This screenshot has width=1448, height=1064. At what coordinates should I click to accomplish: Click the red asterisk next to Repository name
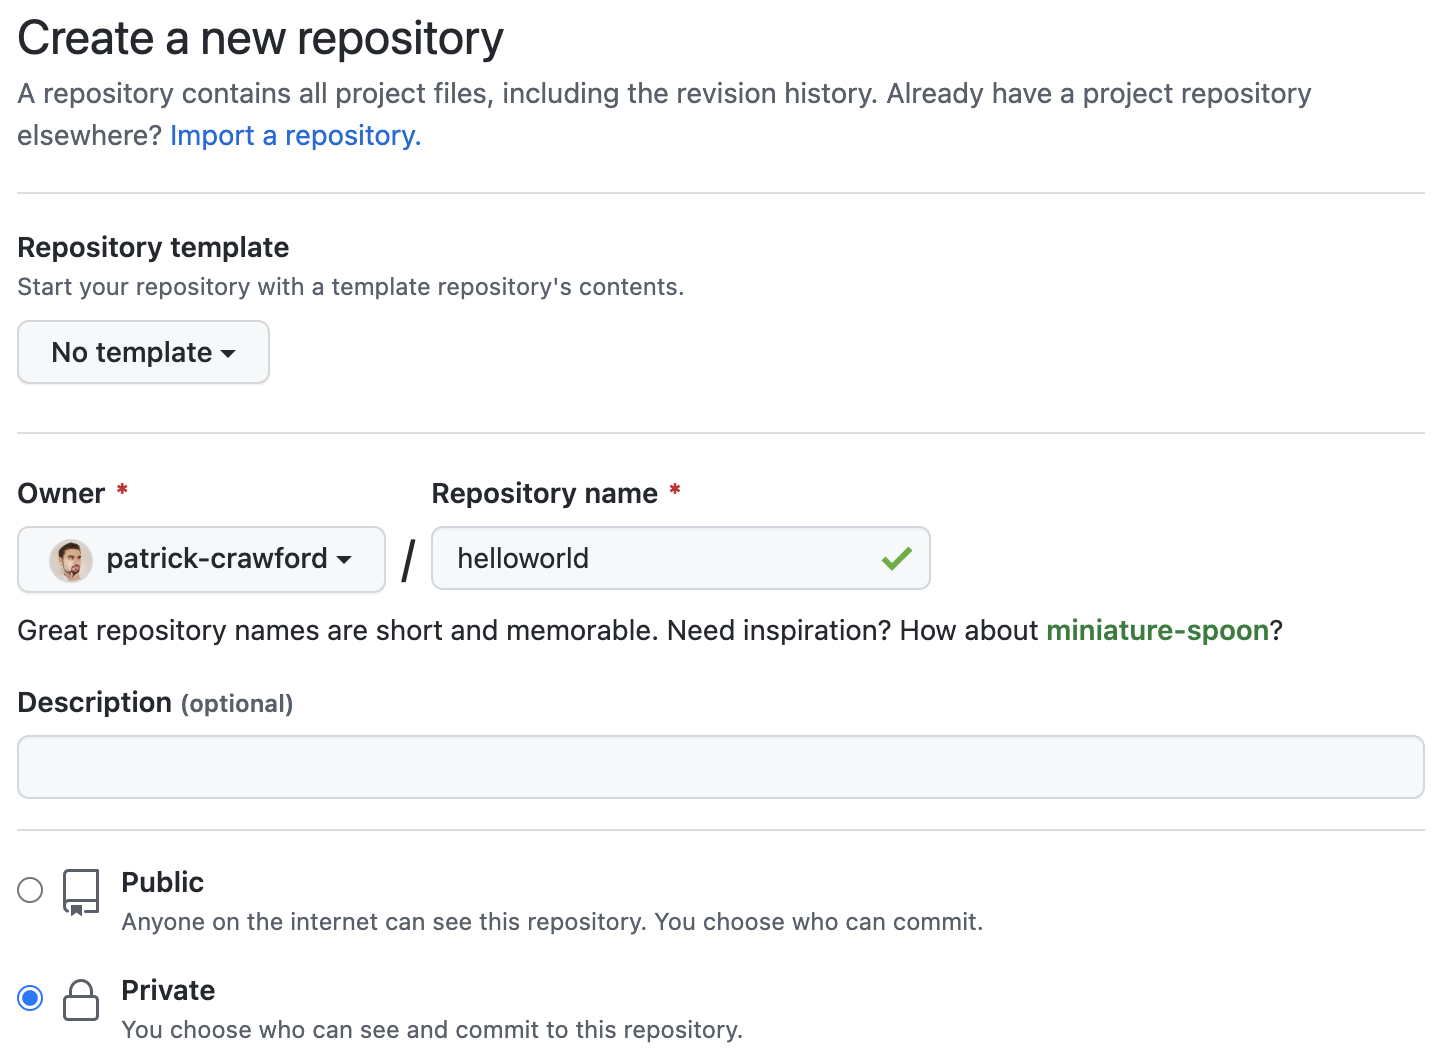[x=675, y=490]
